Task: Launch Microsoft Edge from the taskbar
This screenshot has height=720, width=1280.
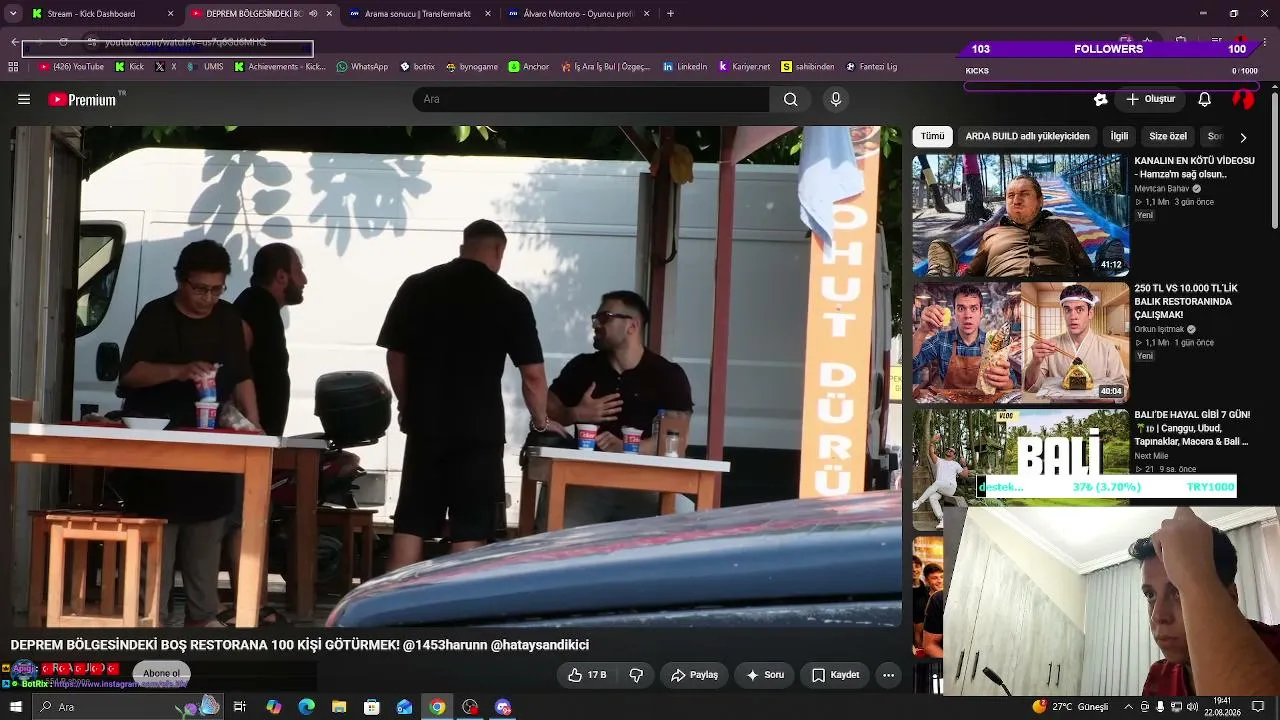Action: pyautogui.click(x=307, y=707)
